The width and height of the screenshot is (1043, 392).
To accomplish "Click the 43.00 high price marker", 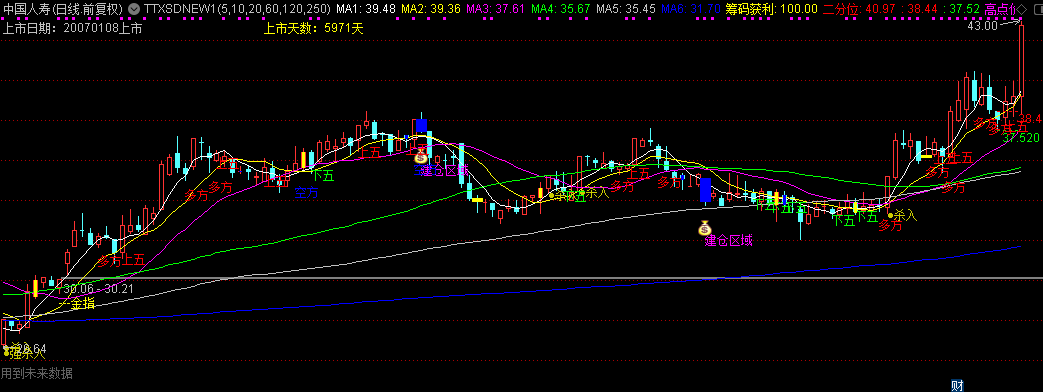I will (982, 26).
